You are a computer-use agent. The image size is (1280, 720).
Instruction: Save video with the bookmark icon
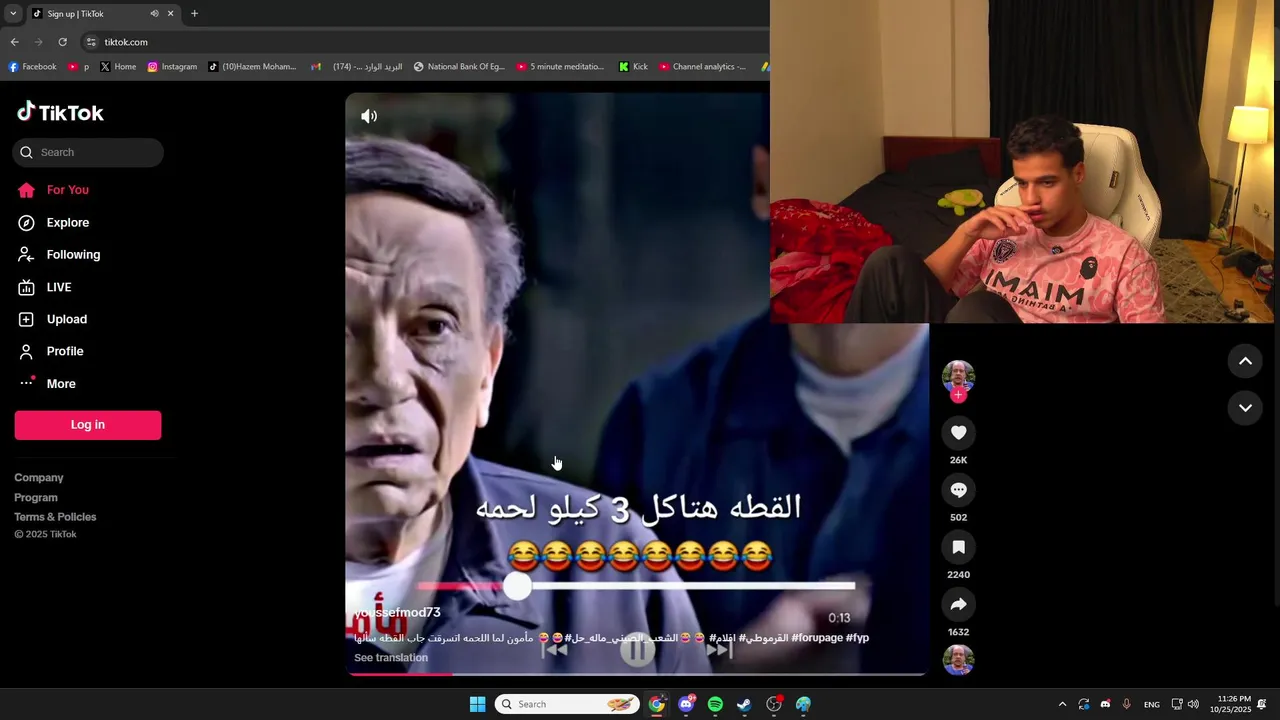(958, 547)
